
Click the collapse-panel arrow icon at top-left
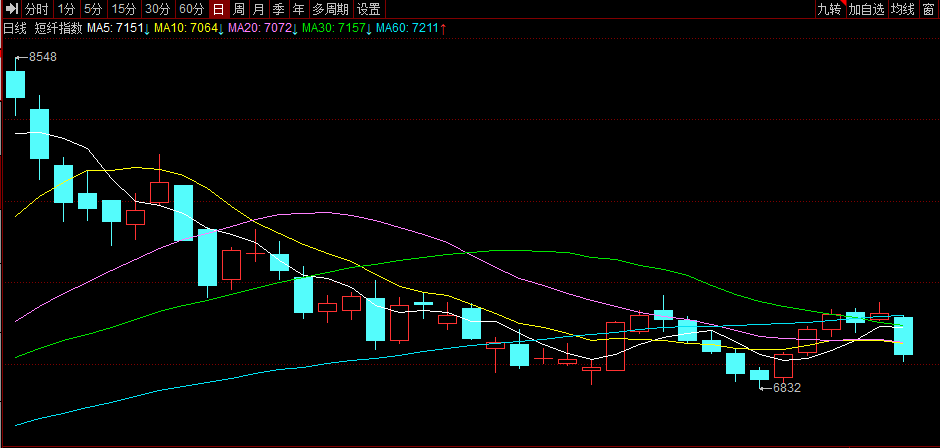click(x=12, y=9)
